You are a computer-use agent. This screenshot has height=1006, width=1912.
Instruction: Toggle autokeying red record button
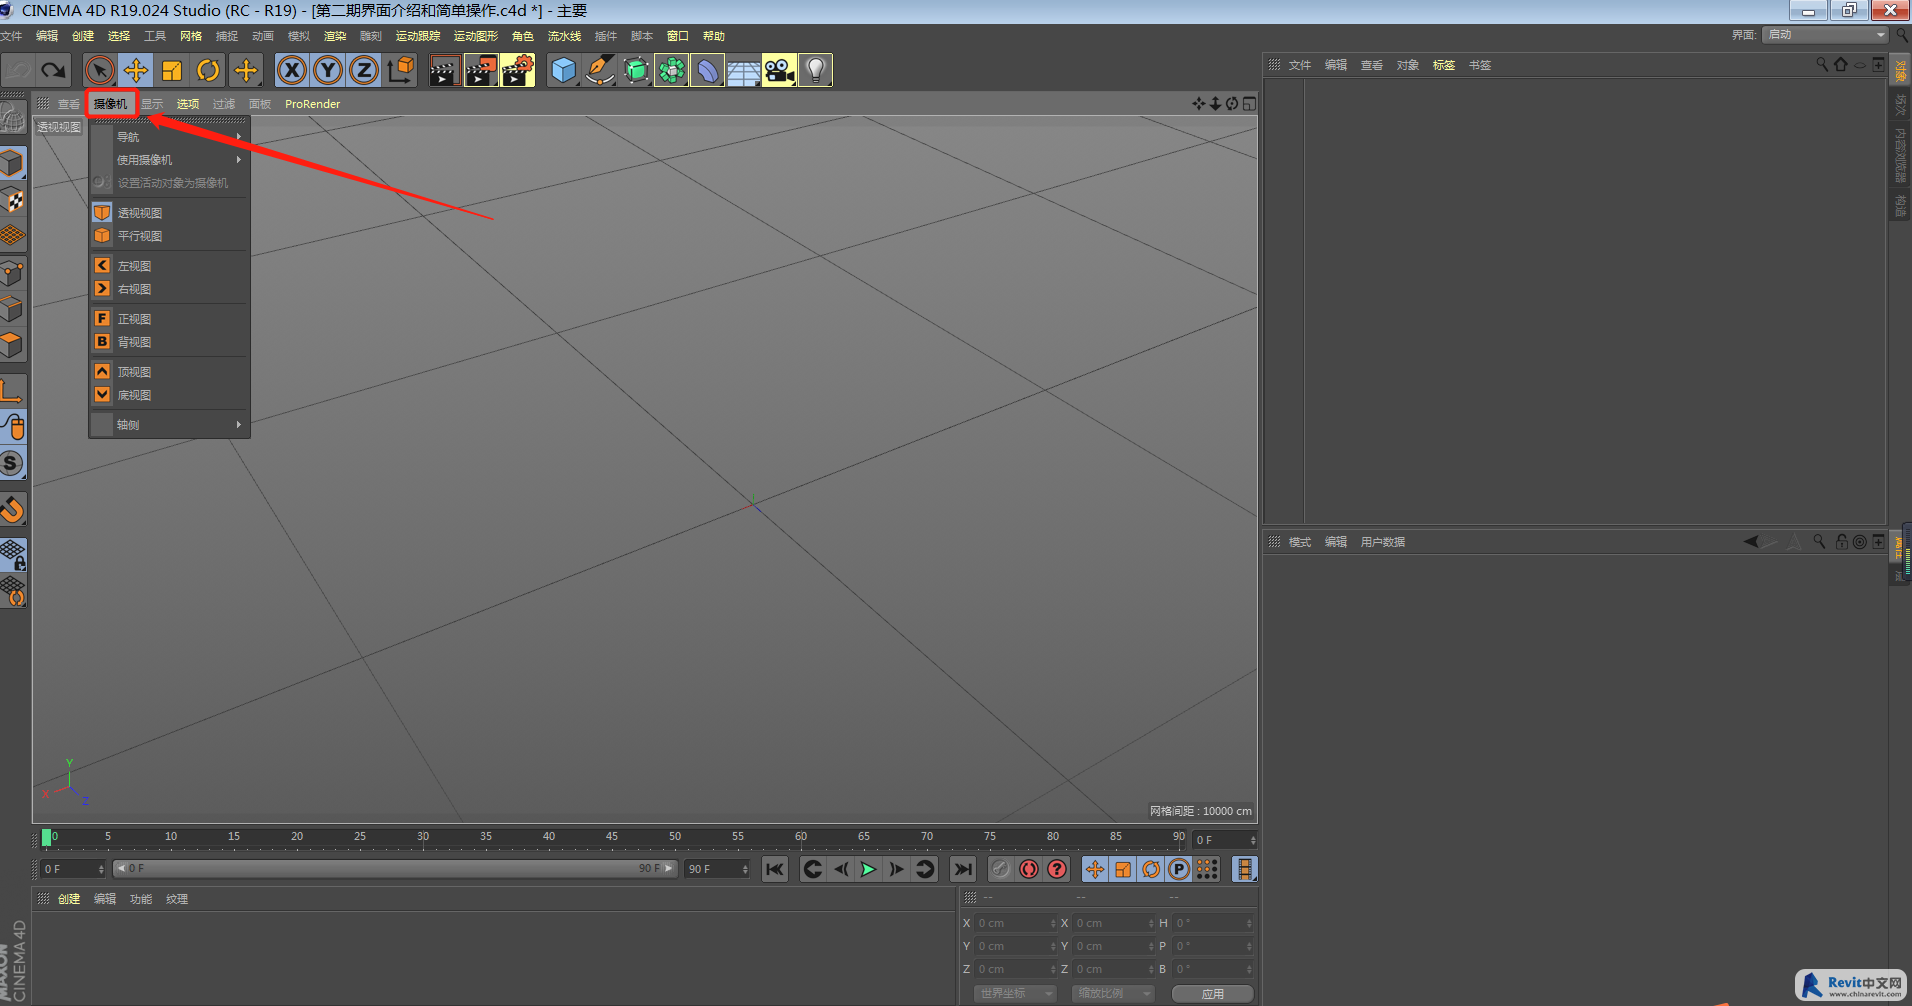coord(1029,869)
